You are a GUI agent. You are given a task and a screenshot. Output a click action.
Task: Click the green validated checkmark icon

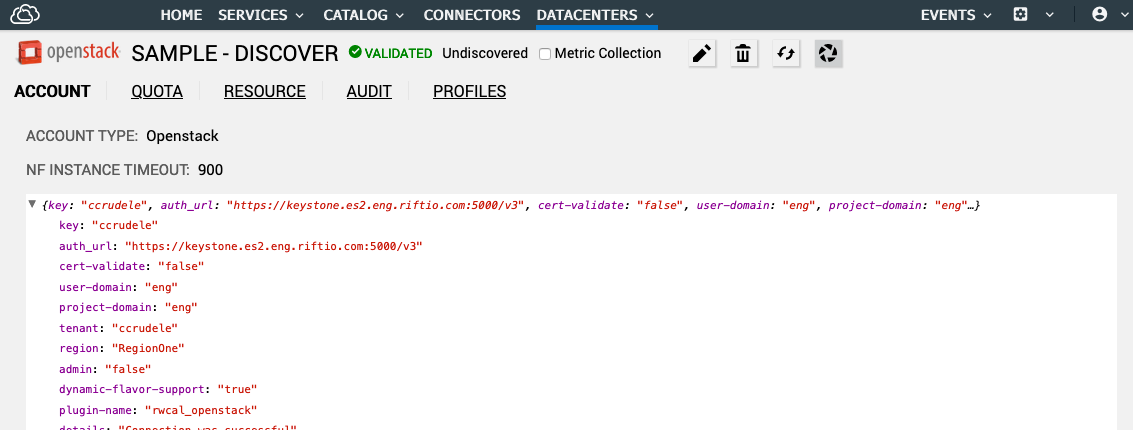pyautogui.click(x=354, y=53)
